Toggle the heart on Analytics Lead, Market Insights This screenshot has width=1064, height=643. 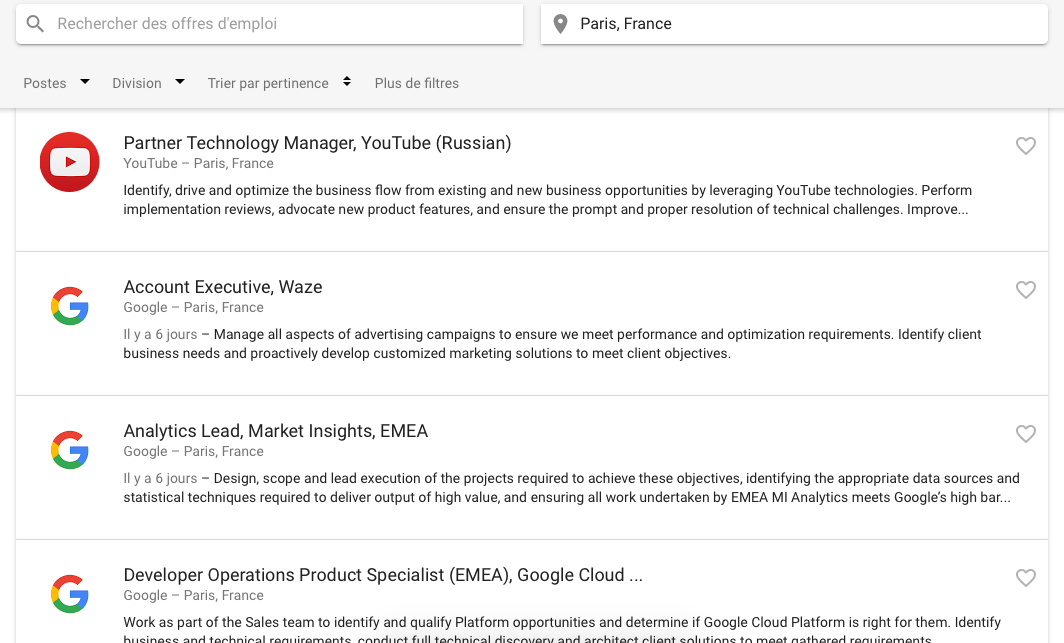1026,434
